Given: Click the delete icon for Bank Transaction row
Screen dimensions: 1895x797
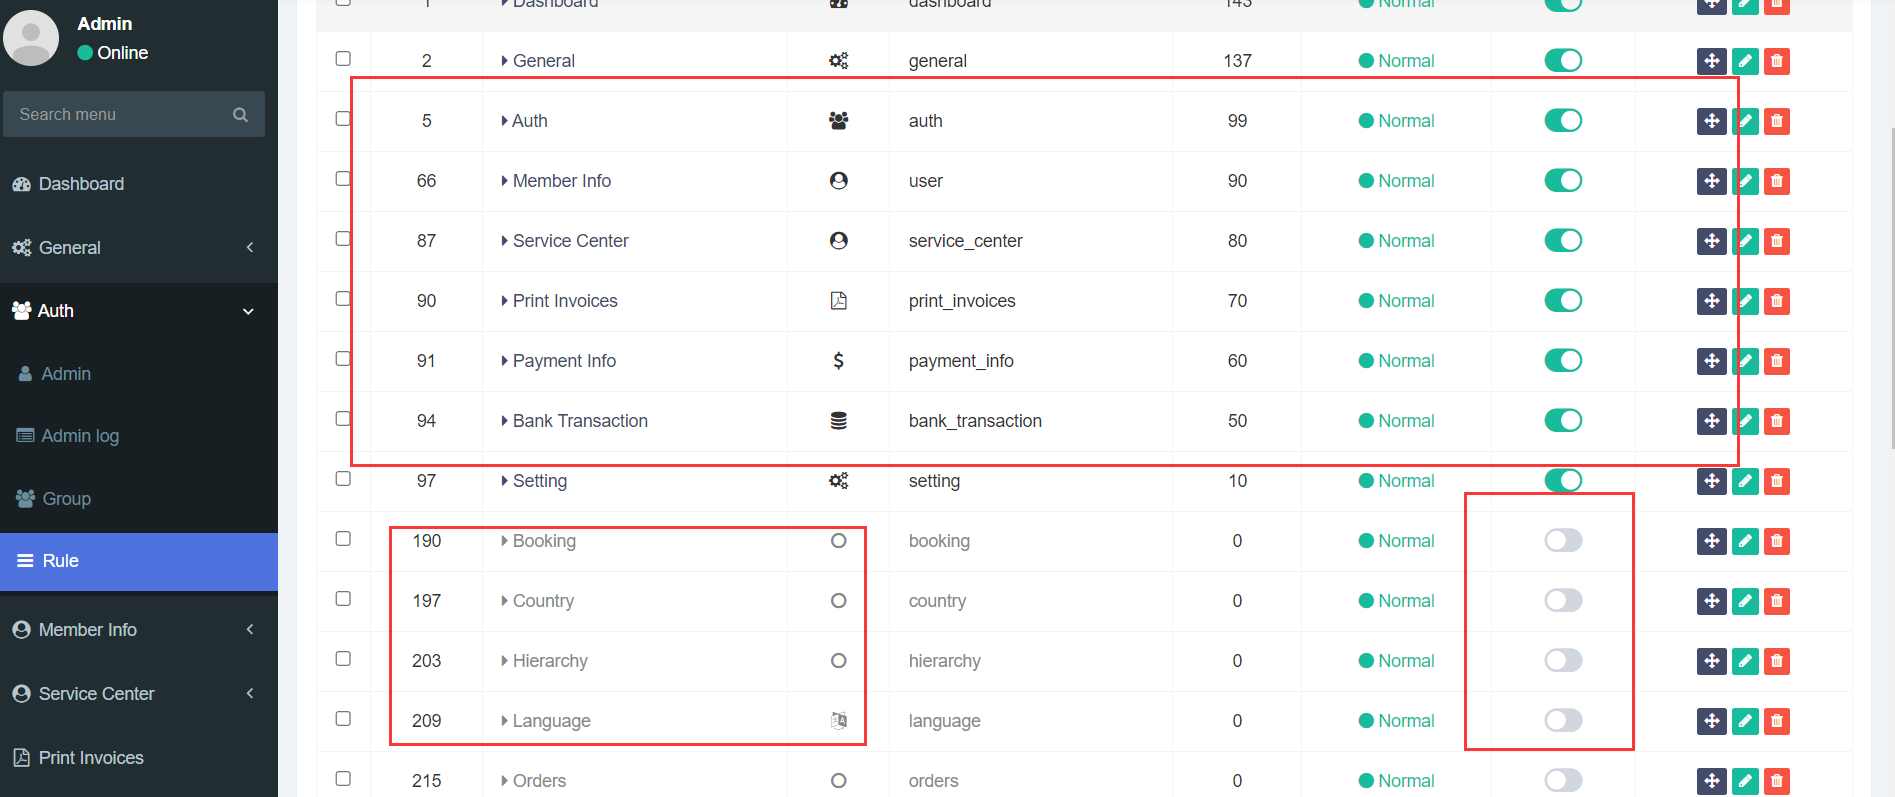Looking at the screenshot, I should 1776,421.
